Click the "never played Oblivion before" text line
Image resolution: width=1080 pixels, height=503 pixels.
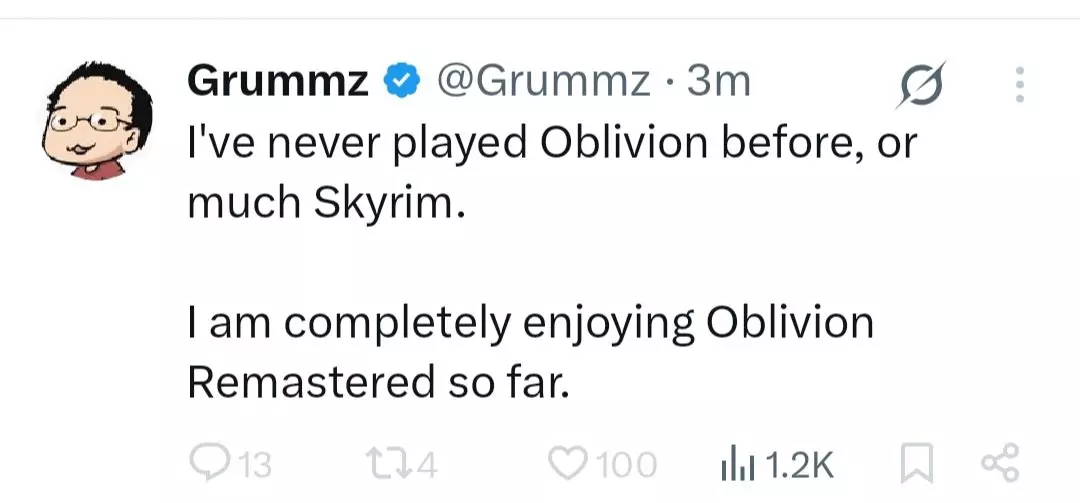[x=552, y=144]
